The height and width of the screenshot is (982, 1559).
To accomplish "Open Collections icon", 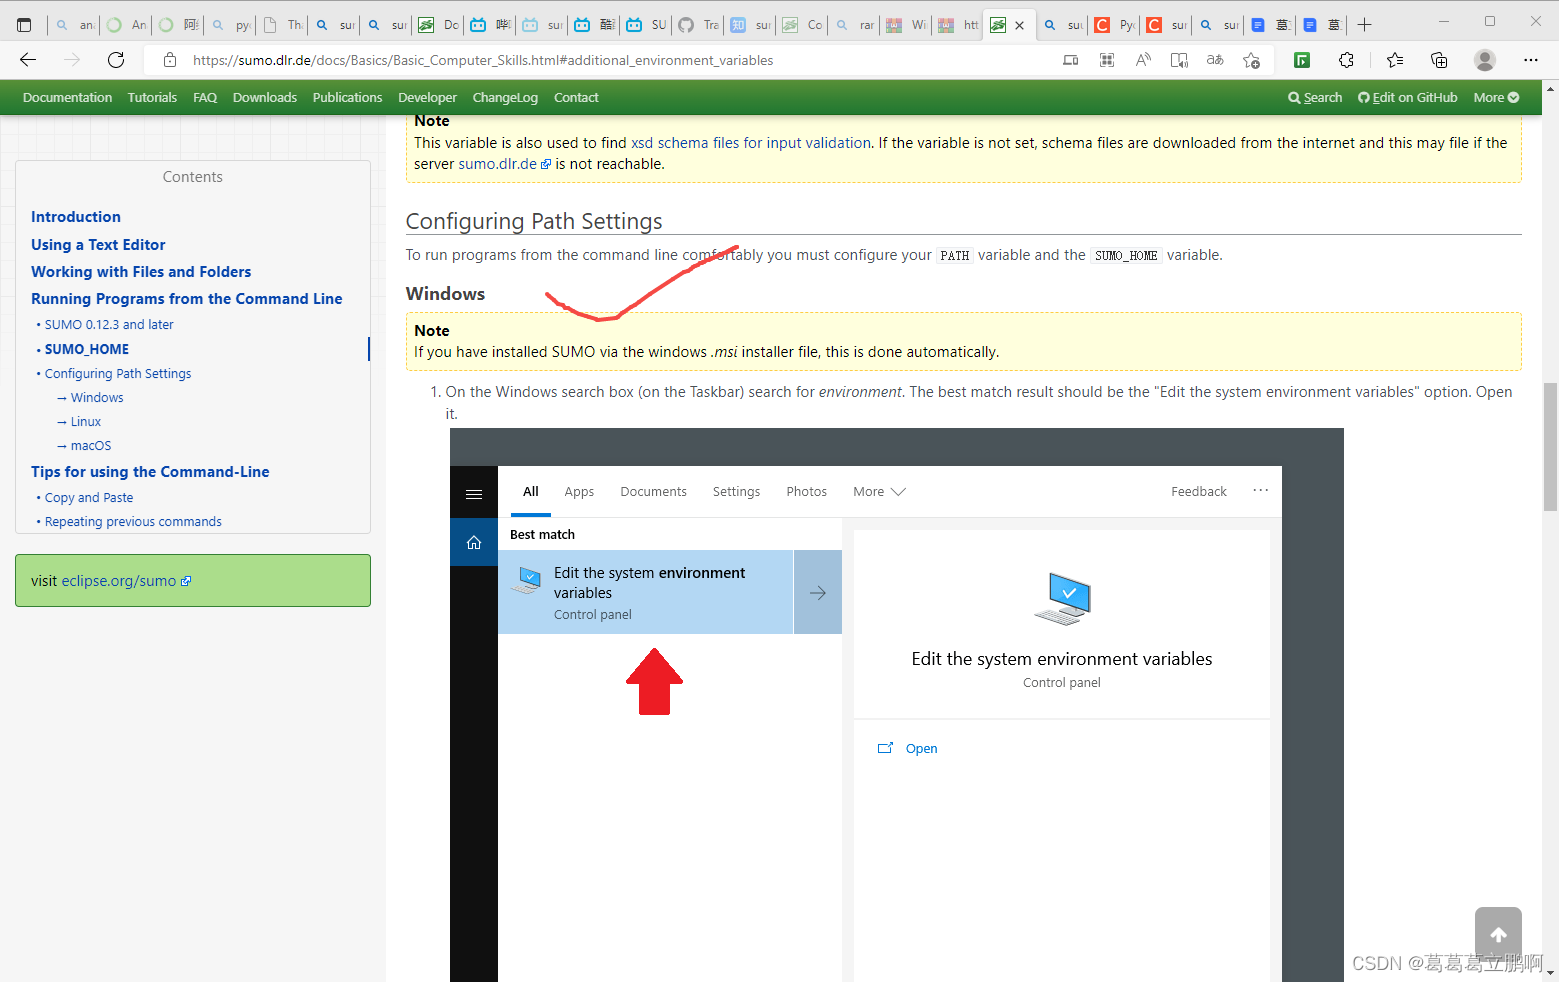I will click(1439, 60).
